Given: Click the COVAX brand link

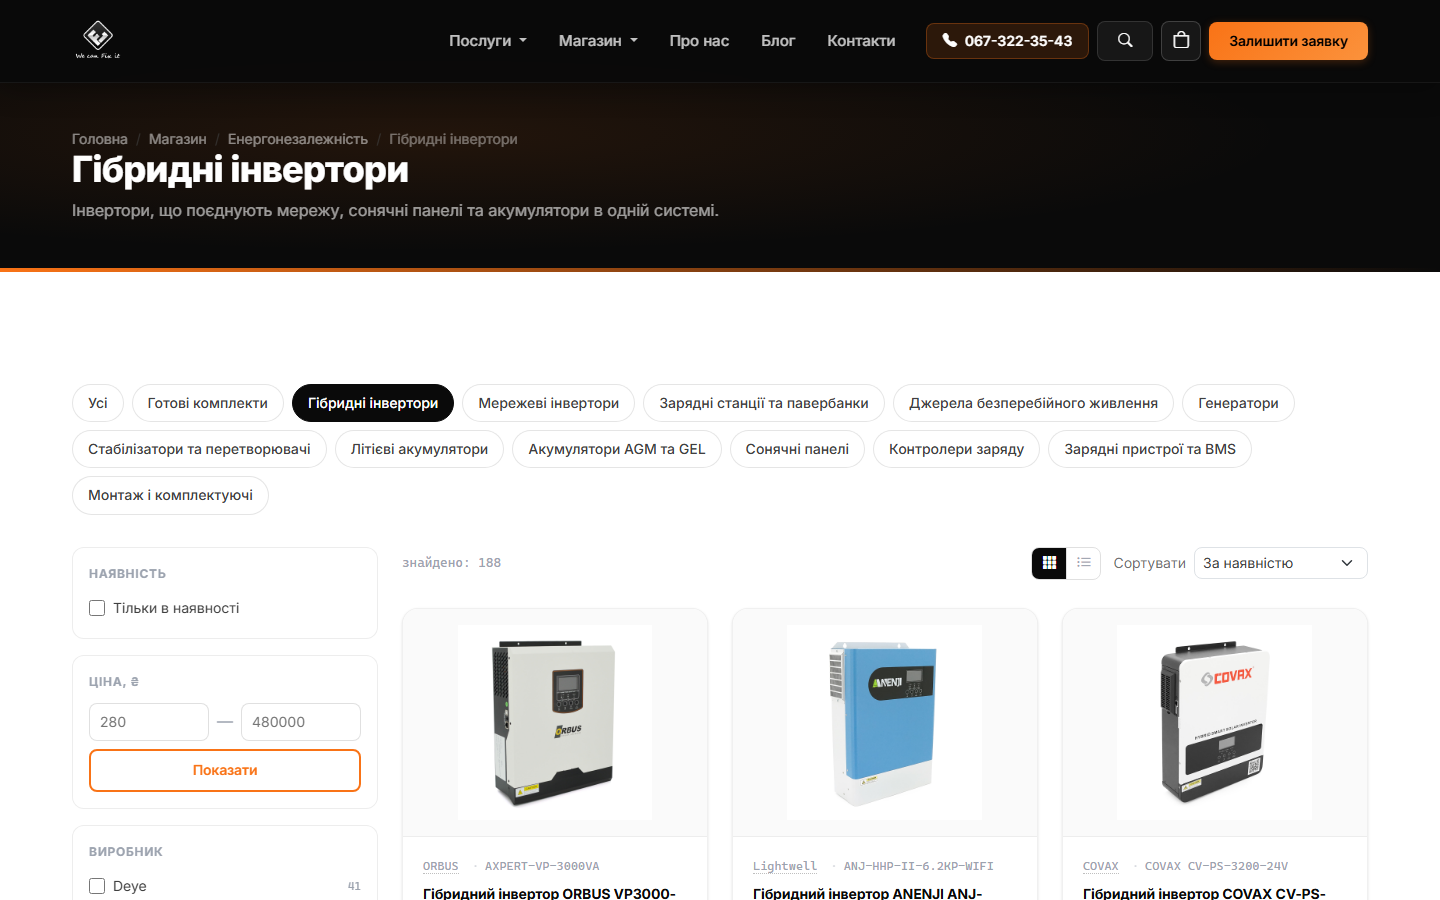Looking at the screenshot, I should pos(1101,866).
